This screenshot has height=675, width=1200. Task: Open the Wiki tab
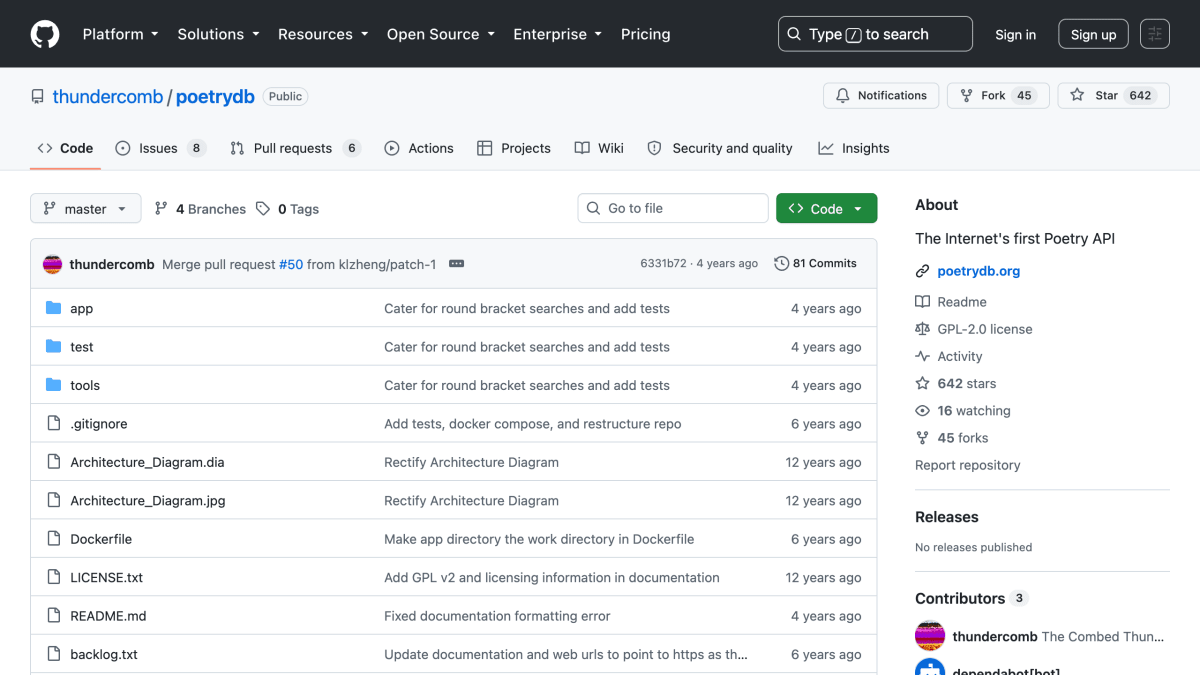[x=599, y=148]
